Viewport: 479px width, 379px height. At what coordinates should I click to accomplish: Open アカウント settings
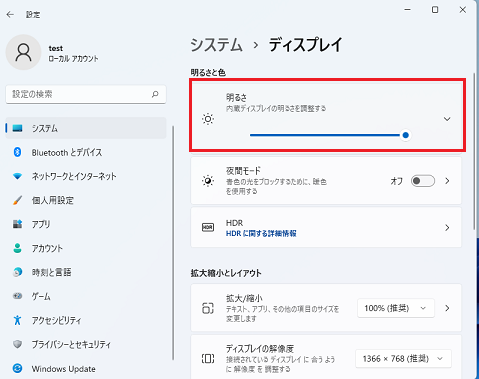click(86, 248)
